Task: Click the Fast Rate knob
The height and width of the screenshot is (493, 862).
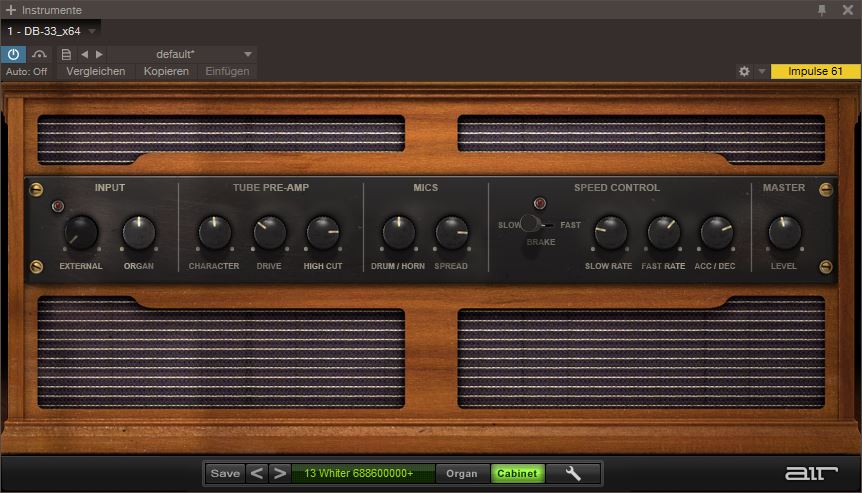Action: [664, 232]
